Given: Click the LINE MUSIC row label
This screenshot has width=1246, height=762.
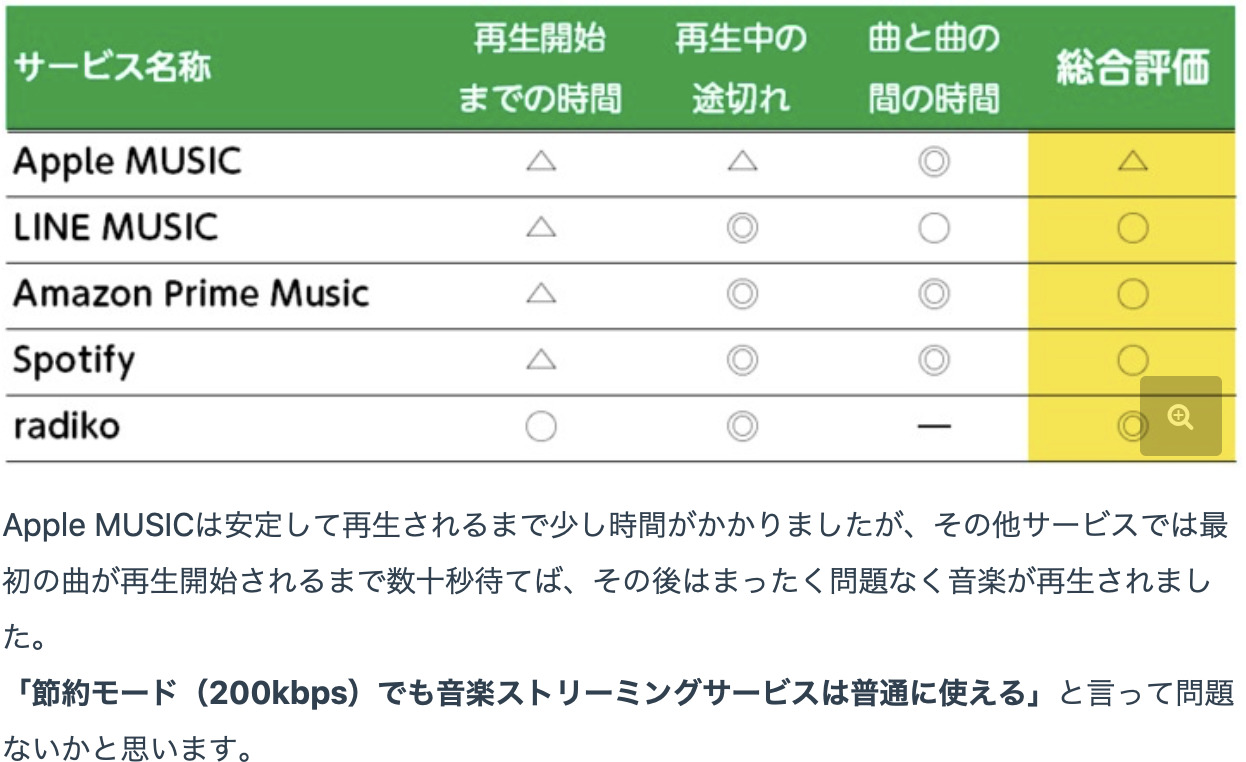Looking at the screenshot, I should (115, 228).
